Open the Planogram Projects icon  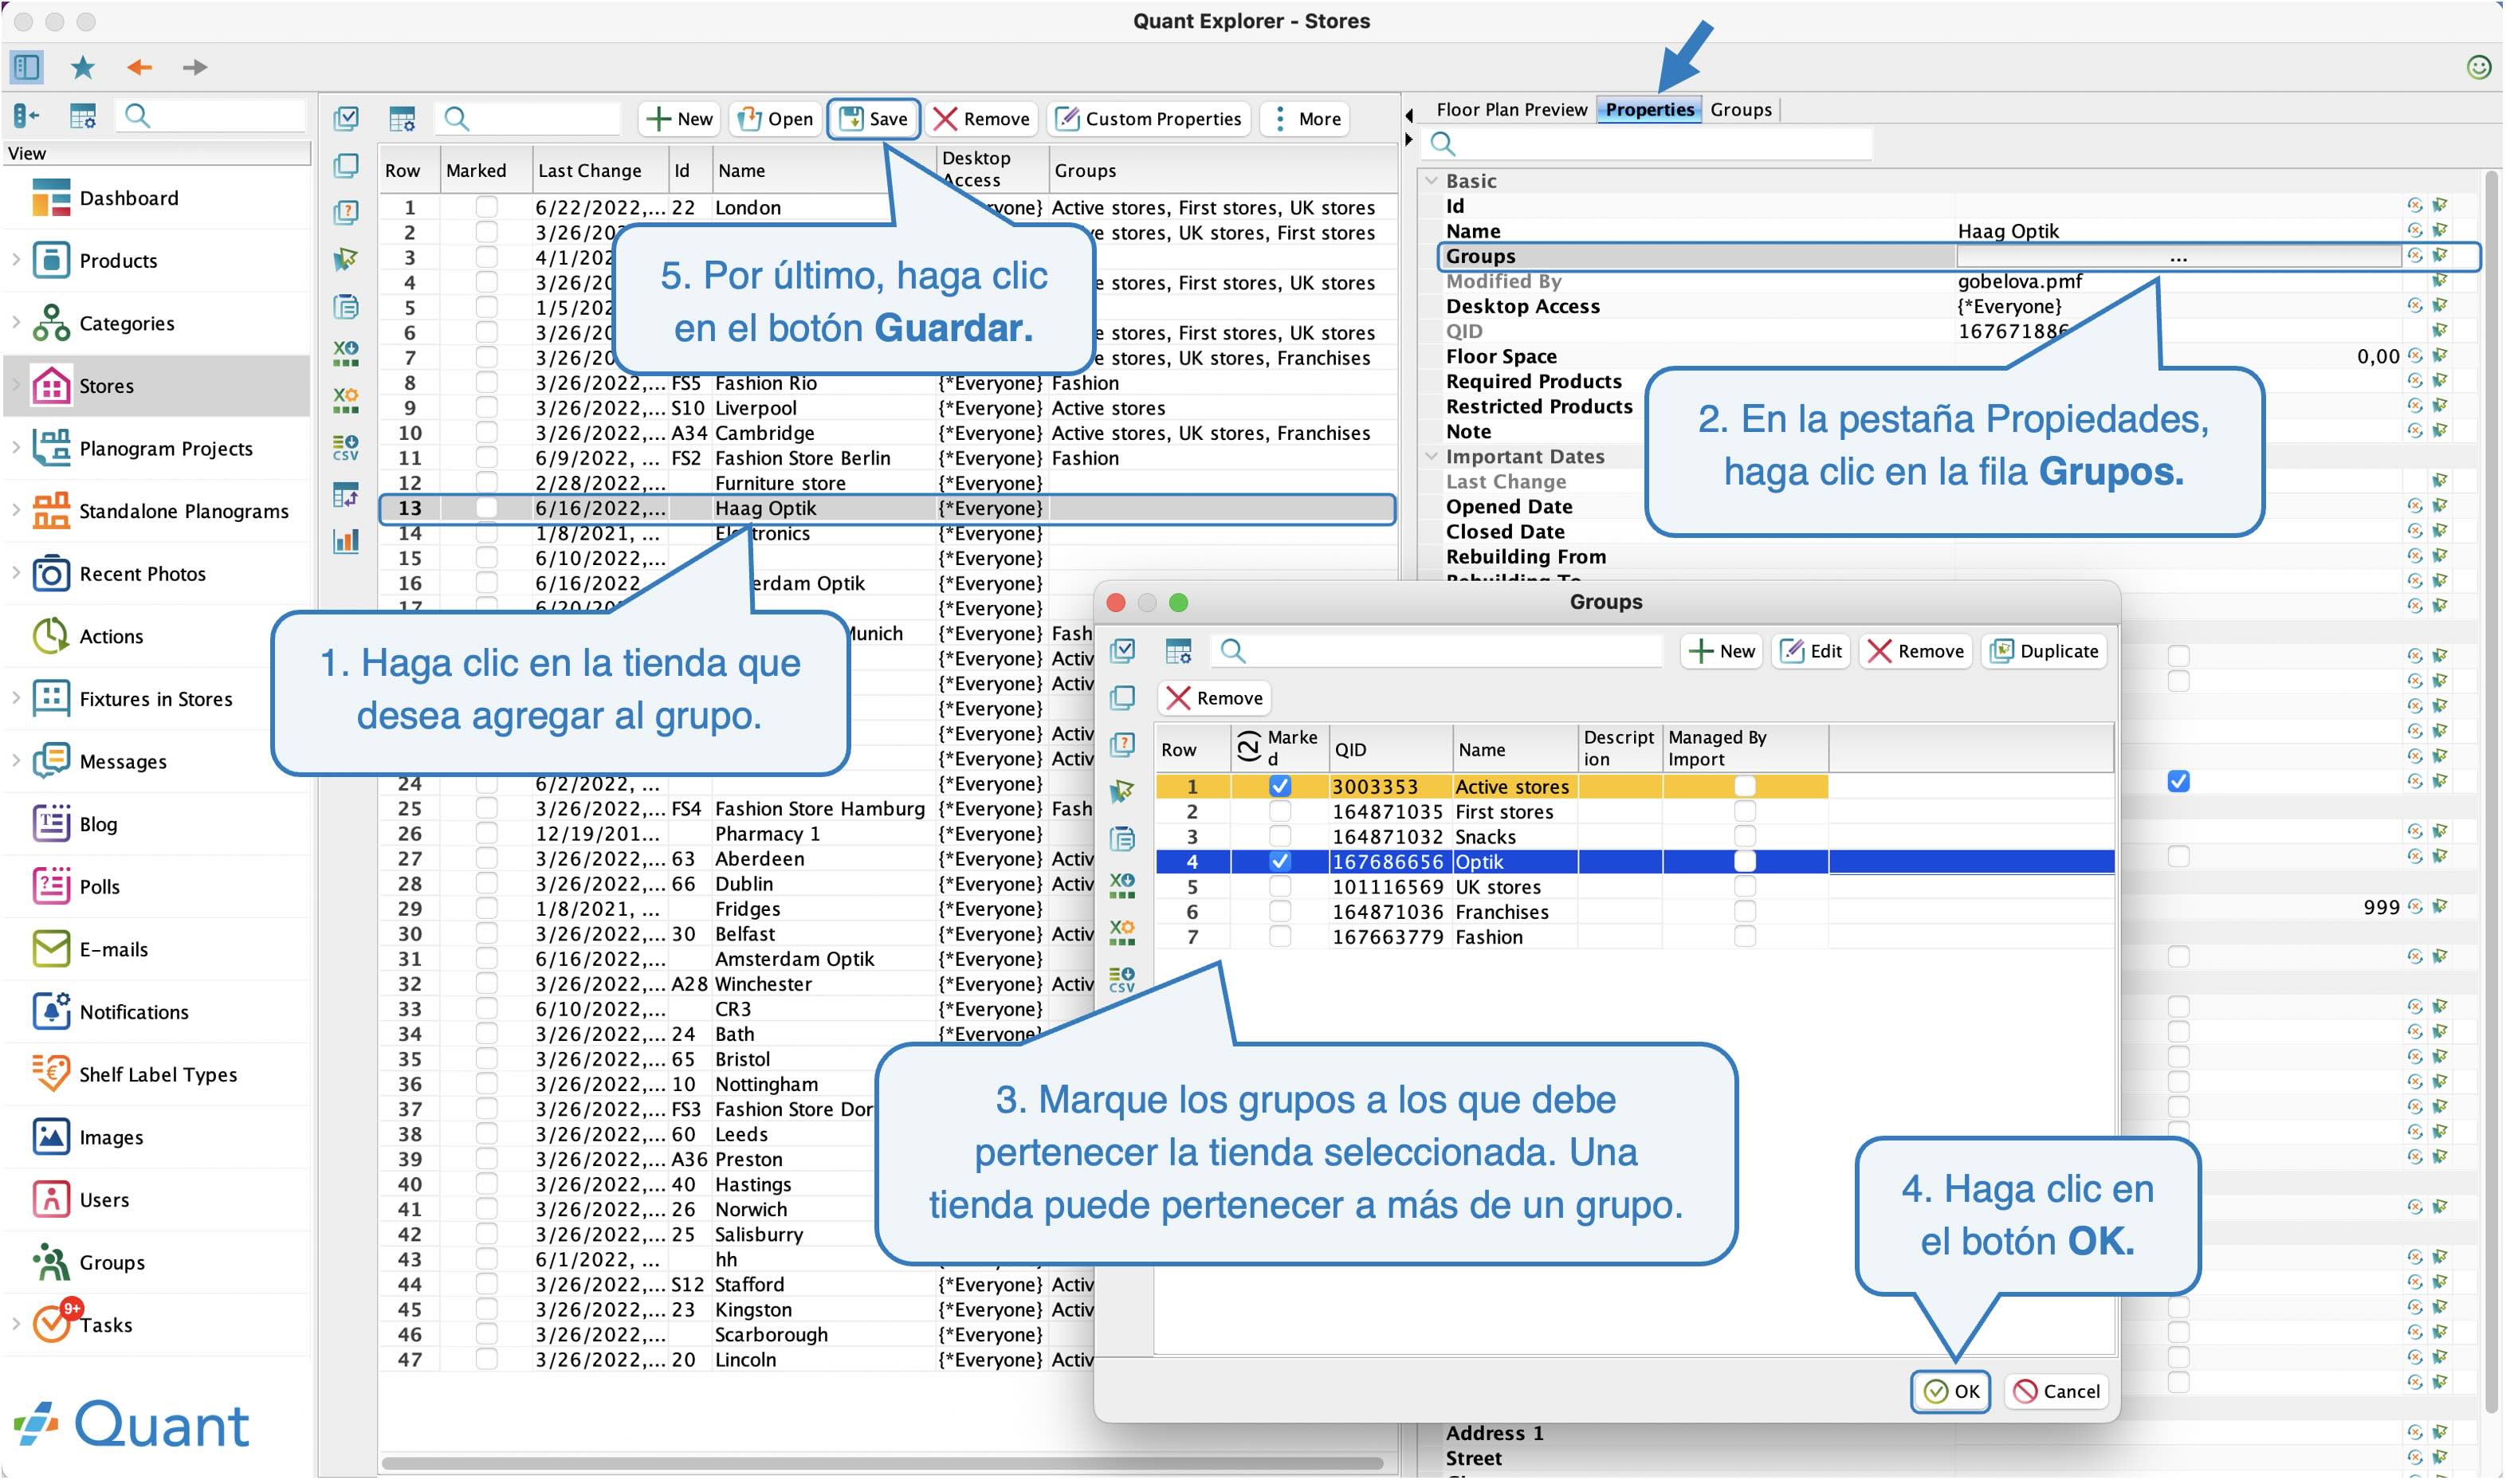[x=51, y=448]
